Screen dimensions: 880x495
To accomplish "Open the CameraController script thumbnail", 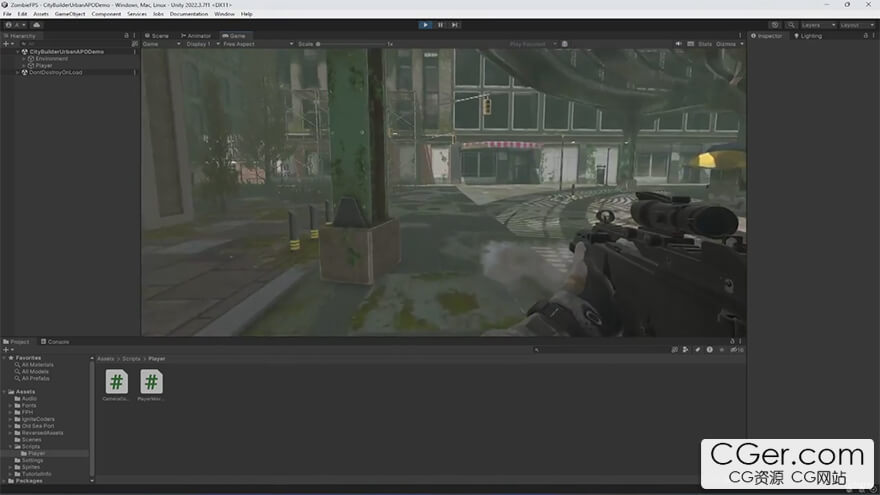I will pyautogui.click(x=116, y=382).
